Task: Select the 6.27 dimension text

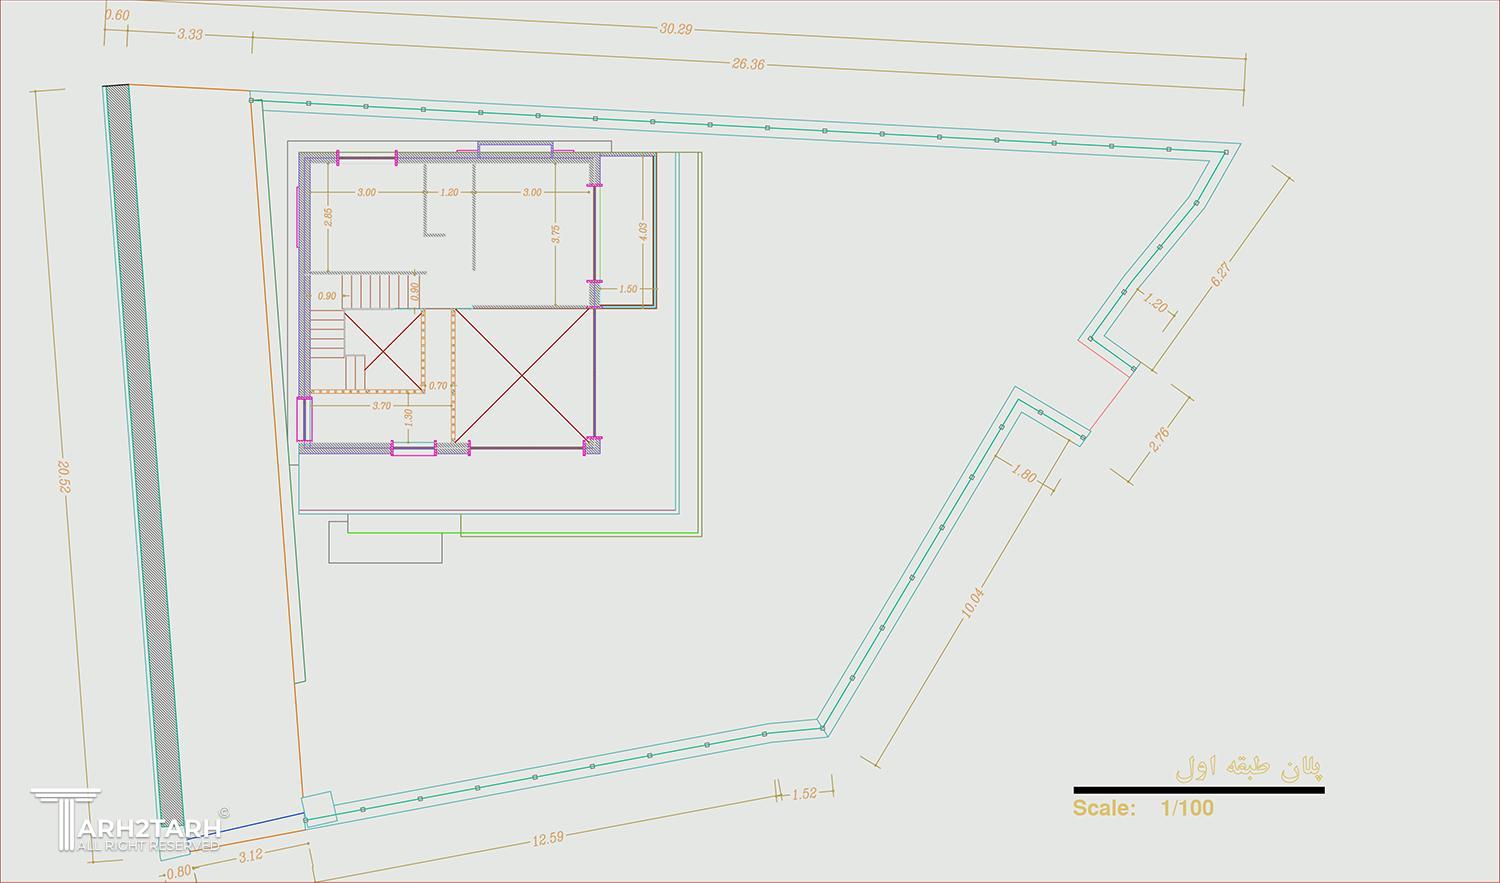Action: click(x=1223, y=274)
